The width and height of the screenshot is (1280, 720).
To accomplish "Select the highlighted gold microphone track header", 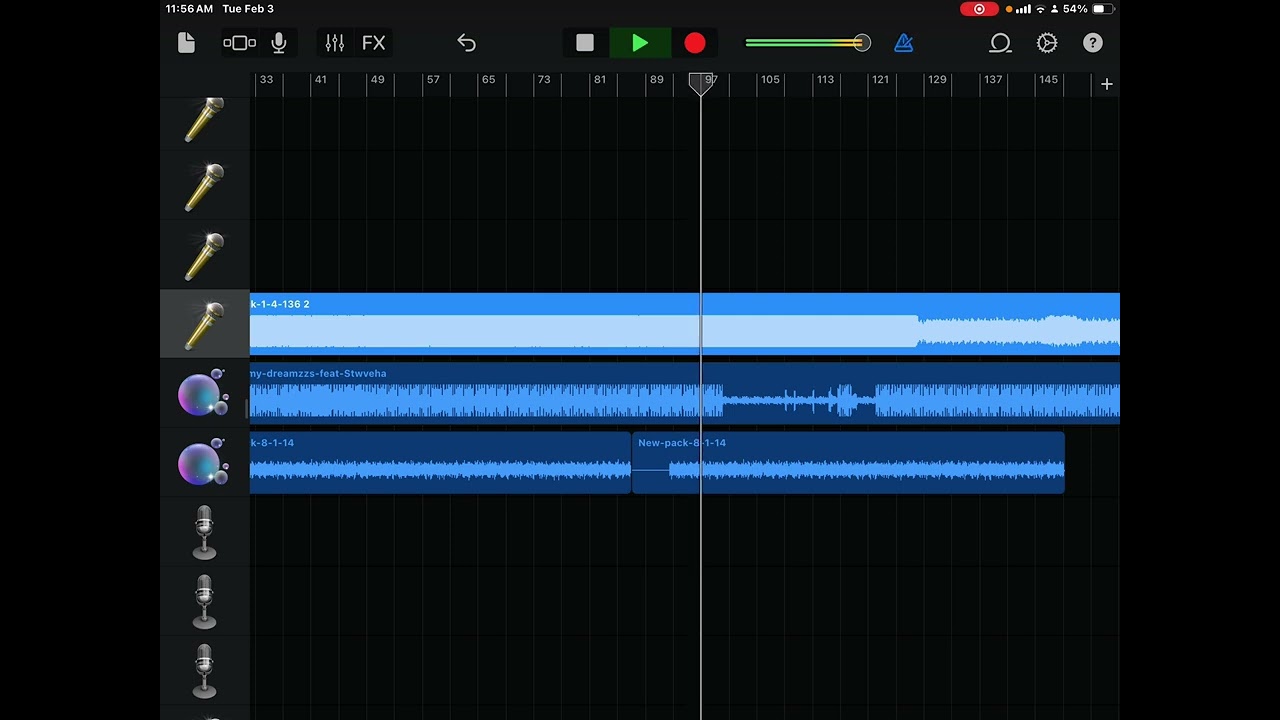I will 204,325.
